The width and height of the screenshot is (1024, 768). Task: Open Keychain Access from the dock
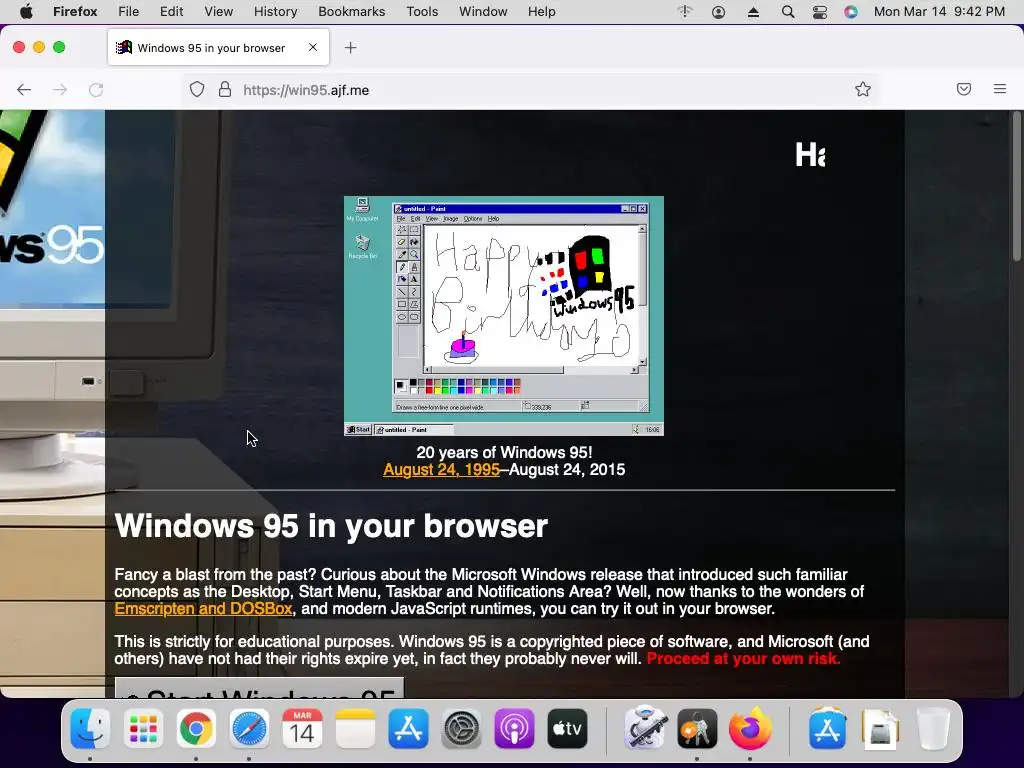click(x=697, y=728)
